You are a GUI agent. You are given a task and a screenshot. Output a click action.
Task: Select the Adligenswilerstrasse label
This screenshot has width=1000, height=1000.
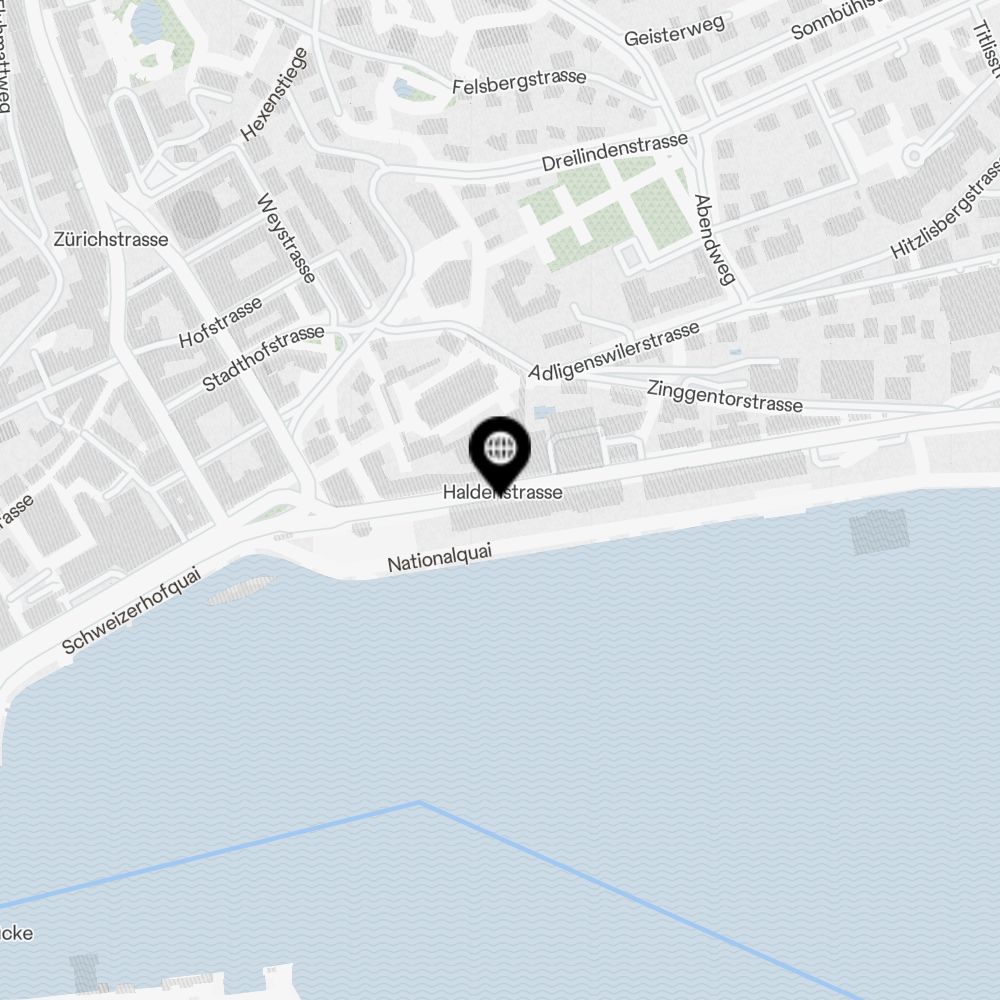(614, 352)
